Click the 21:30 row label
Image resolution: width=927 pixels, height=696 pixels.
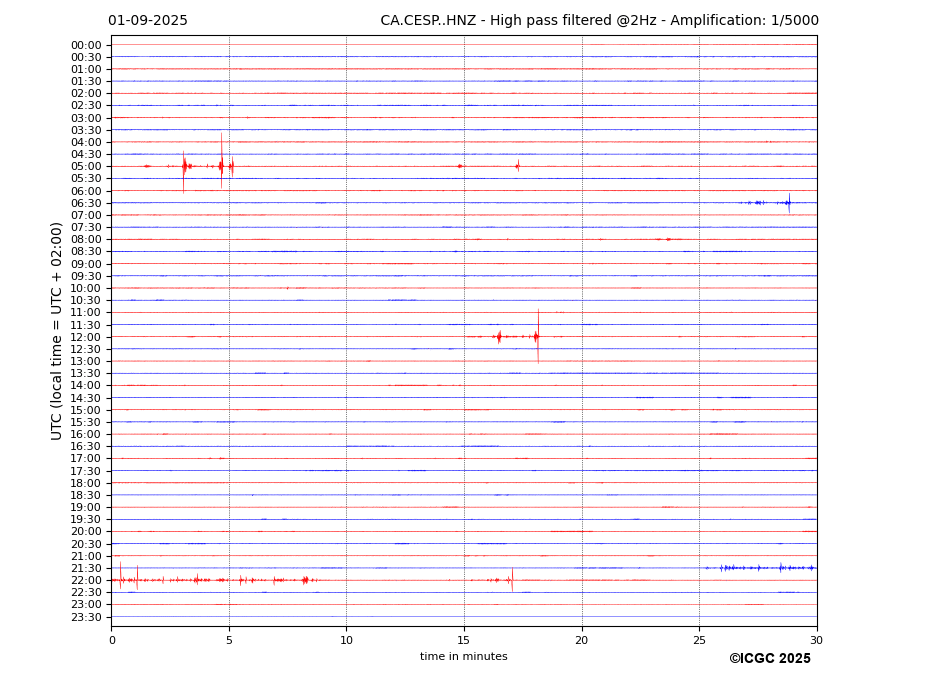point(86,568)
